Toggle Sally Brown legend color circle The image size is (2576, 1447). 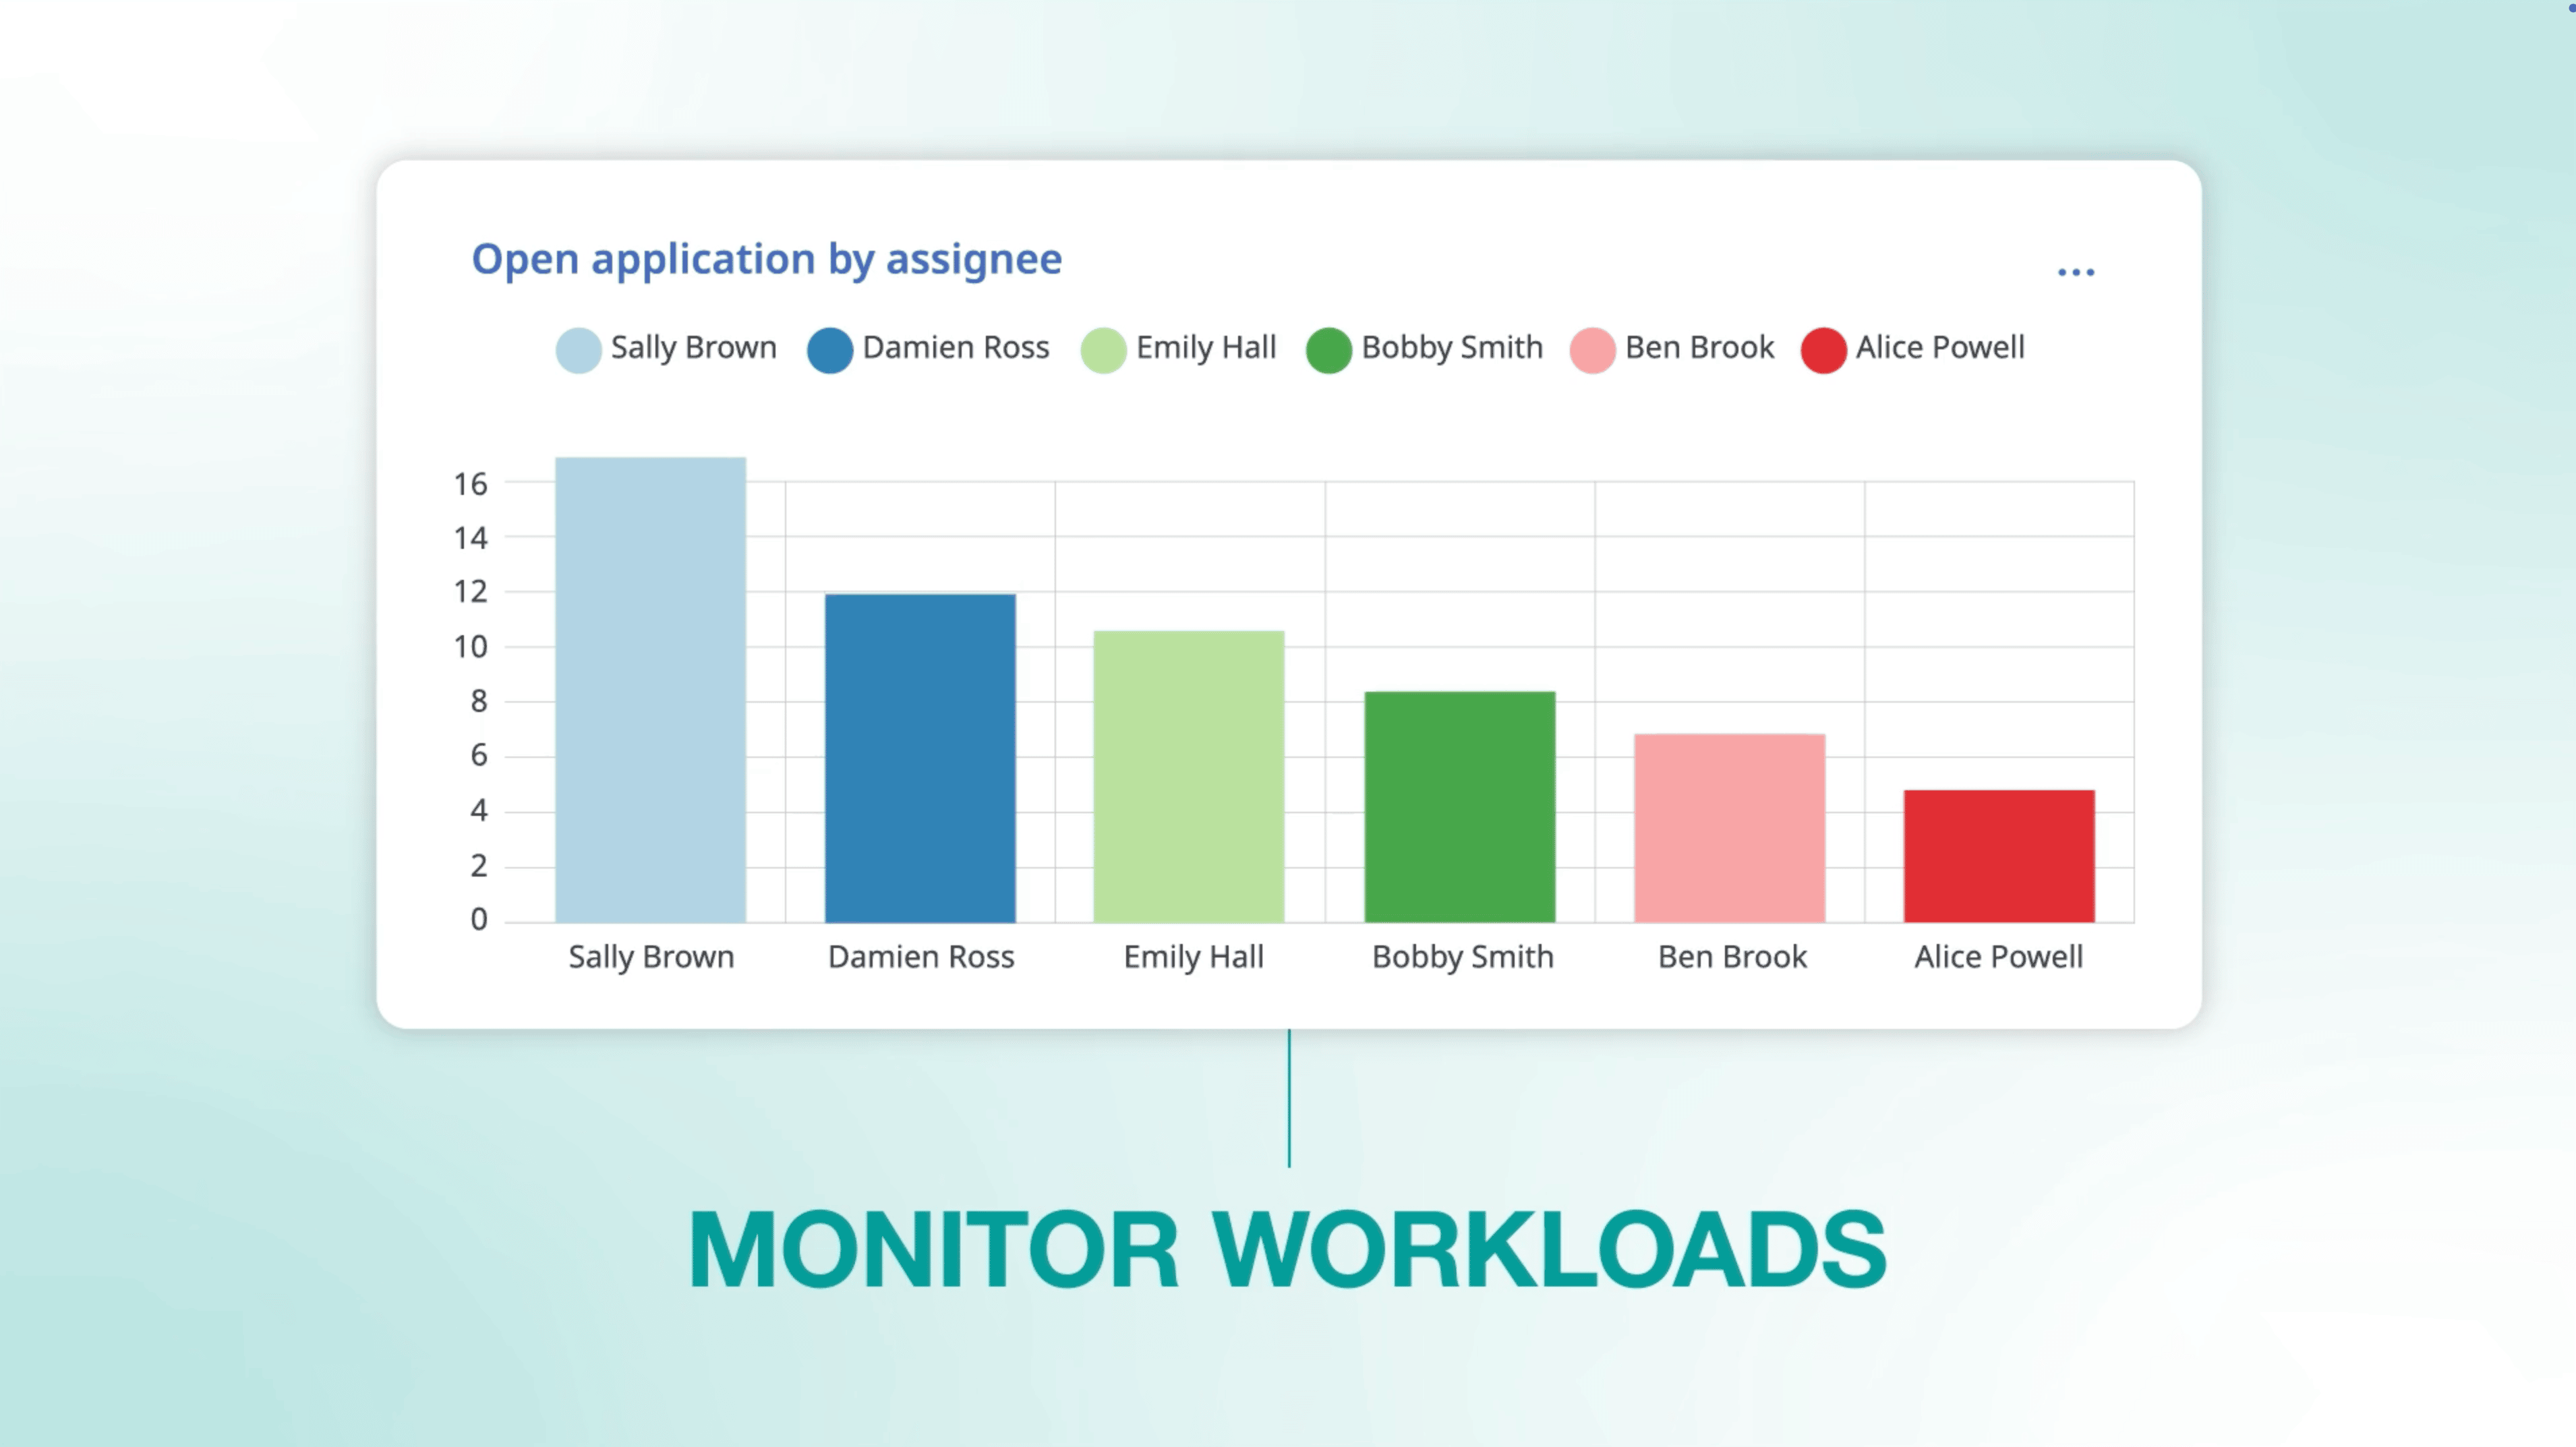point(578,350)
